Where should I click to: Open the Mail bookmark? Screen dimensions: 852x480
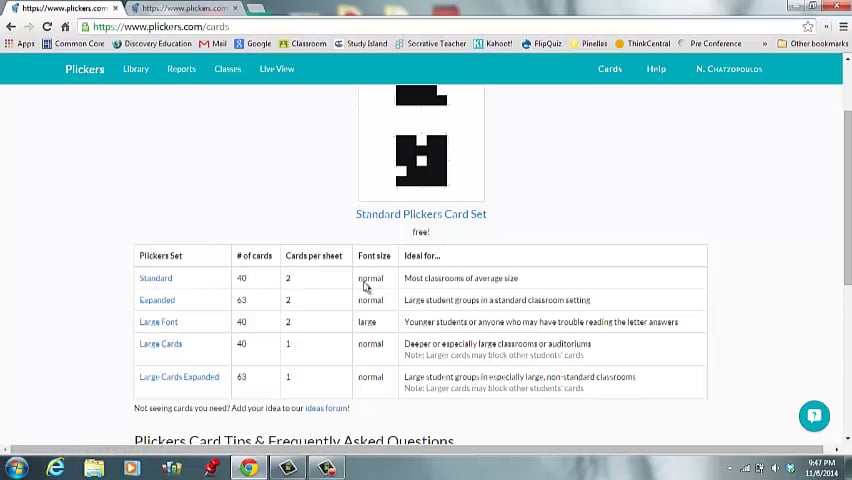pos(212,43)
